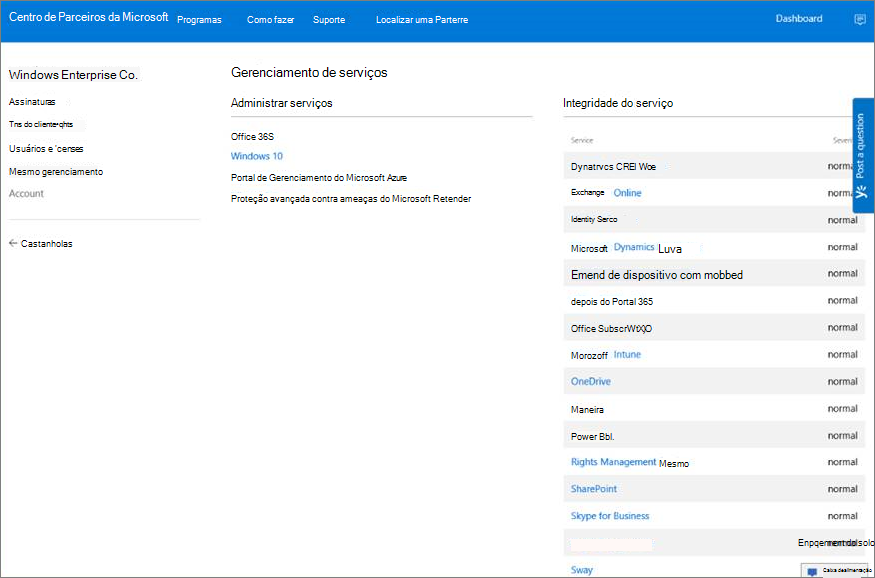Click depois do Portal 365 row text
Viewport: 875px width, 578px height.
pos(612,301)
